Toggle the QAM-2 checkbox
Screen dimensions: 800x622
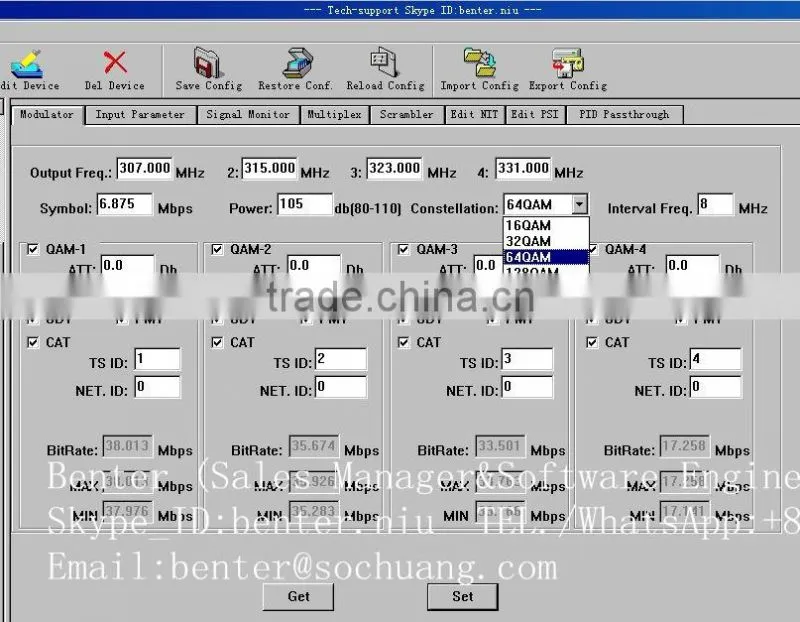217,249
